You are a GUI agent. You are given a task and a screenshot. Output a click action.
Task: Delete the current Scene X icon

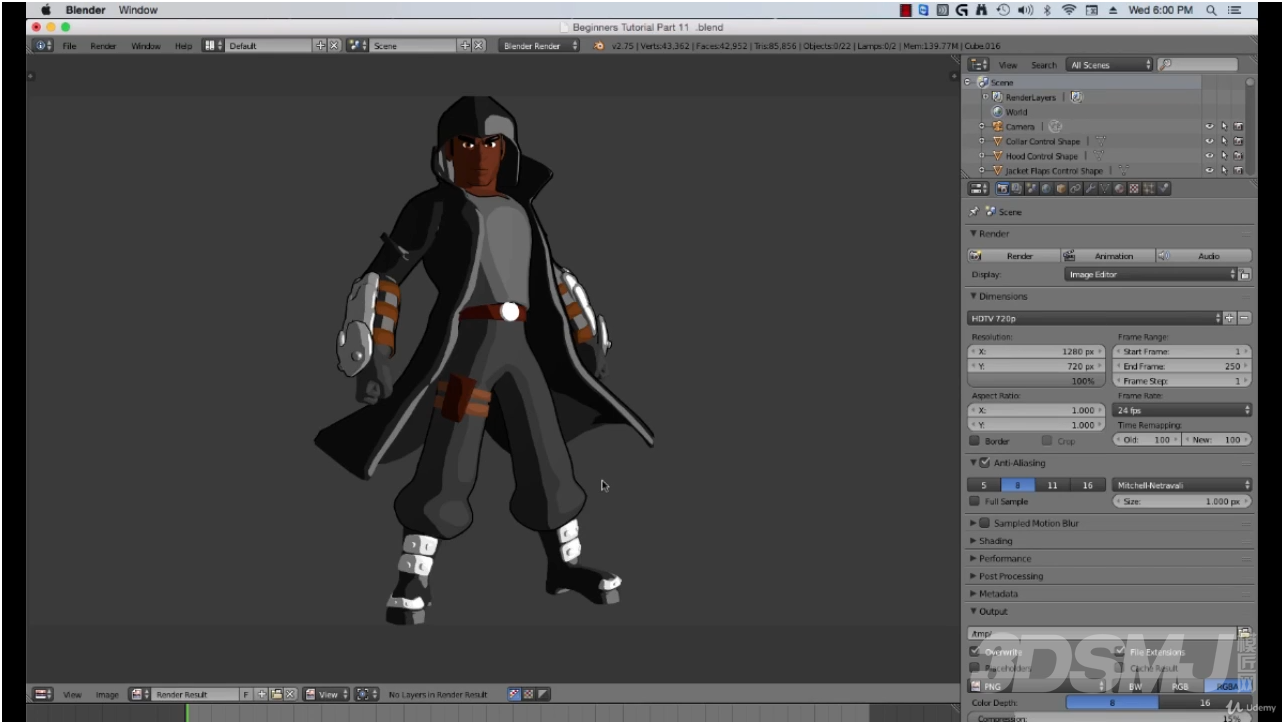[478, 46]
